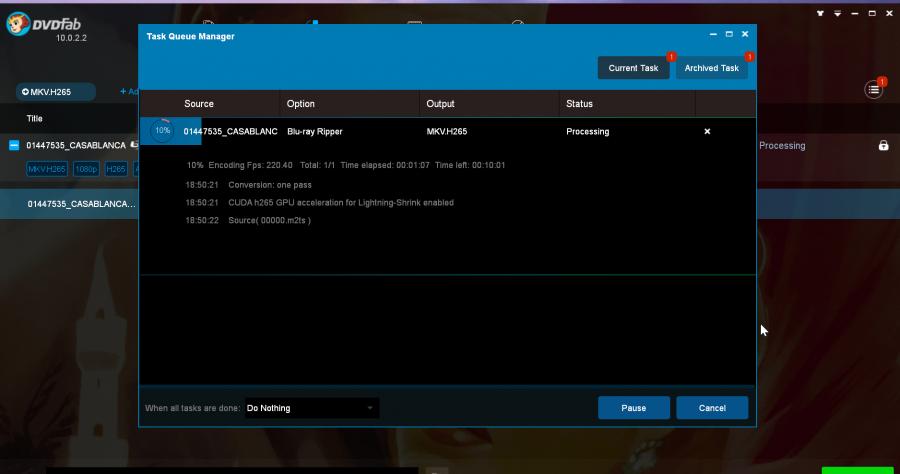The height and width of the screenshot is (474, 900).
Task: Minimize the Task Queue Manager window
Action: [x=713, y=34]
